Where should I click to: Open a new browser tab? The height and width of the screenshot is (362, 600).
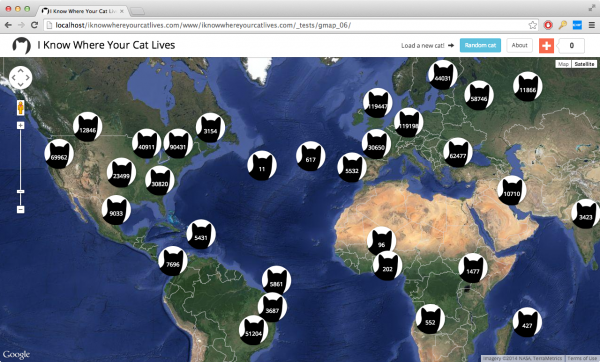coord(137,11)
